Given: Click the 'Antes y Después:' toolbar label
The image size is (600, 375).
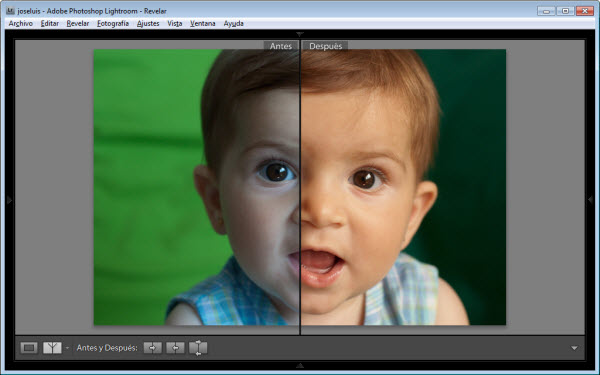Looking at the screenshot, I should 107,348.
